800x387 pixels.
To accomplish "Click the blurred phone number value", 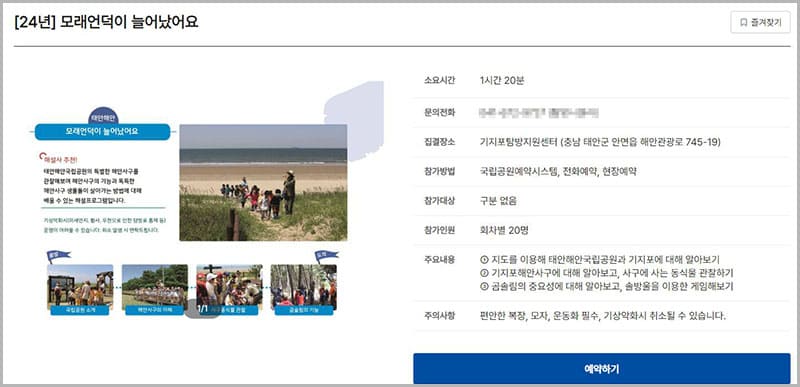I will pyautogui.click(x=539, y=113).
